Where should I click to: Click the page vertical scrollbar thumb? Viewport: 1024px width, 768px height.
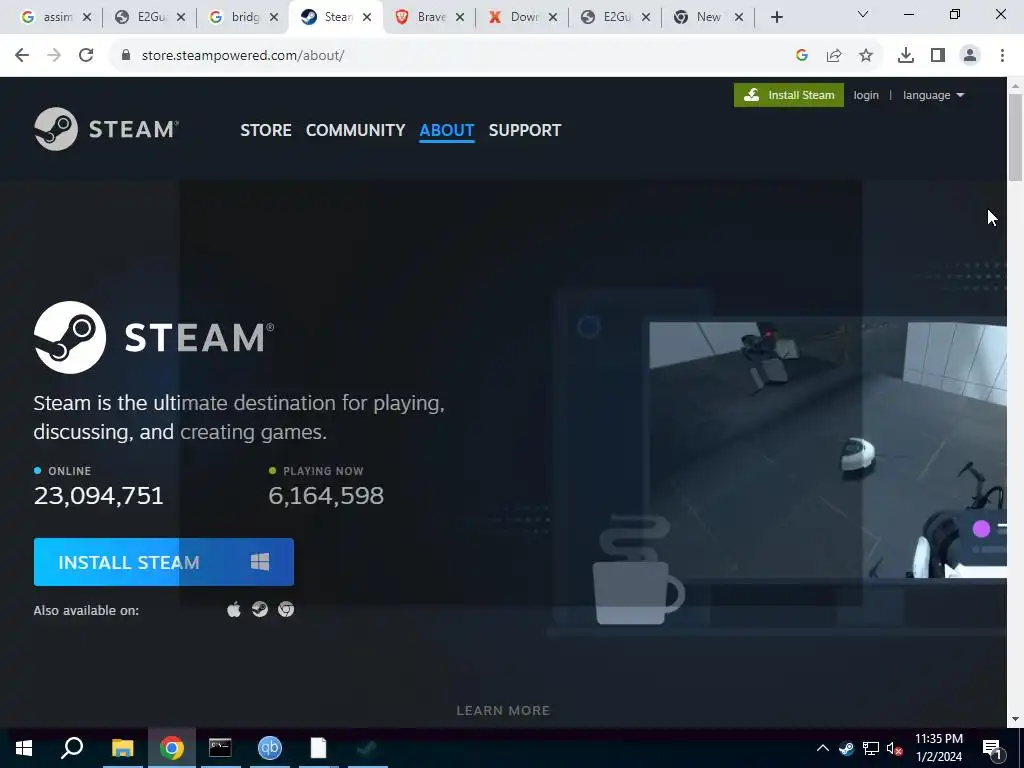(1016, 137)
